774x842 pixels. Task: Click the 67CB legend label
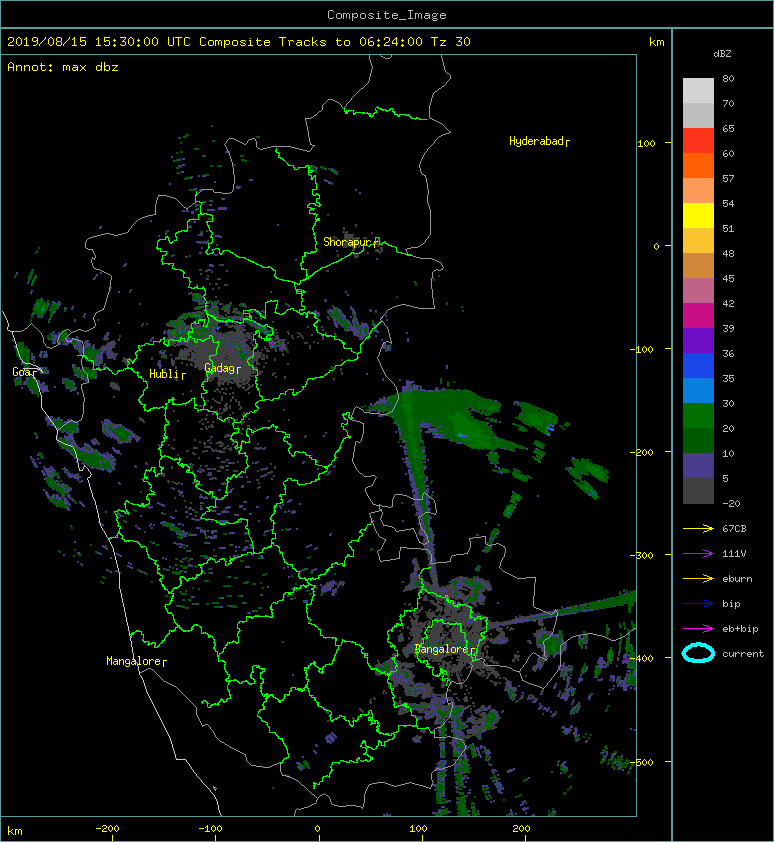coord(734,529)
